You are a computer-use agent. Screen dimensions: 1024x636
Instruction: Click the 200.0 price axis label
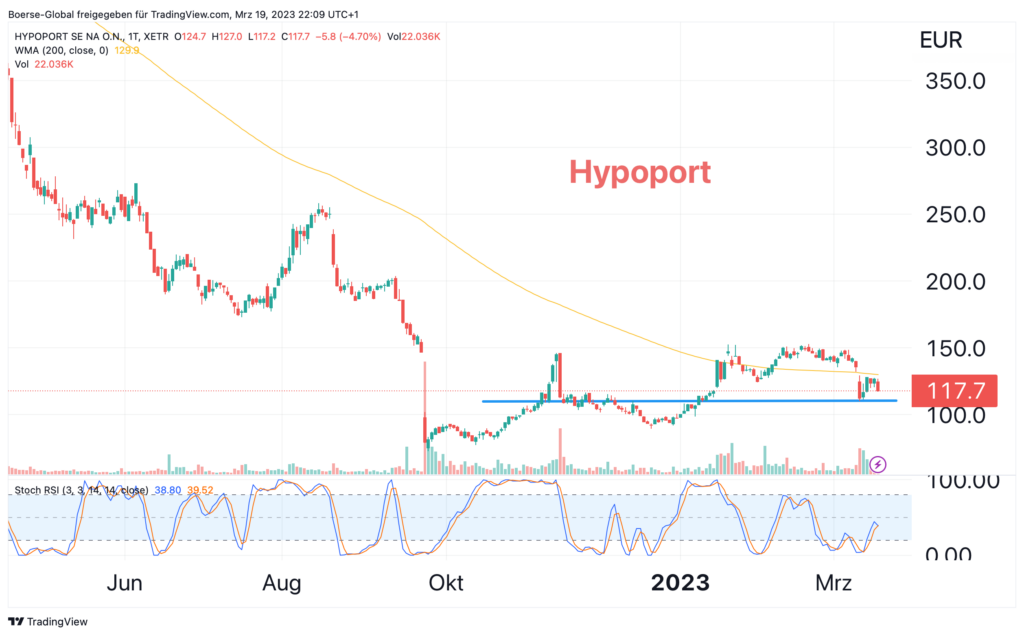pyautogui.click(x=955, y=282)
